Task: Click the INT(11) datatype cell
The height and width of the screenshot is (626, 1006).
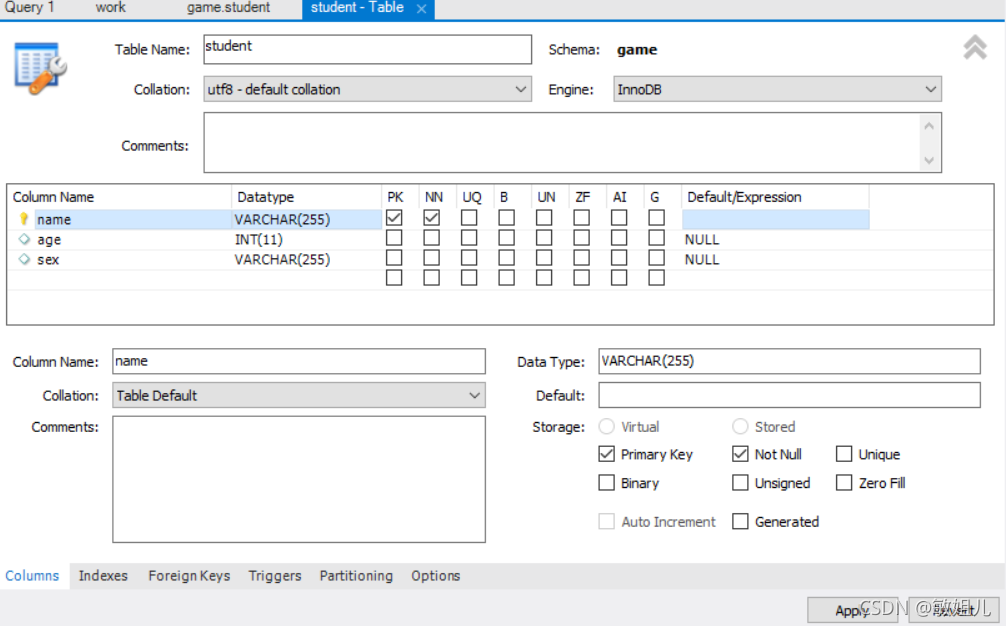Action: point(259,239)
